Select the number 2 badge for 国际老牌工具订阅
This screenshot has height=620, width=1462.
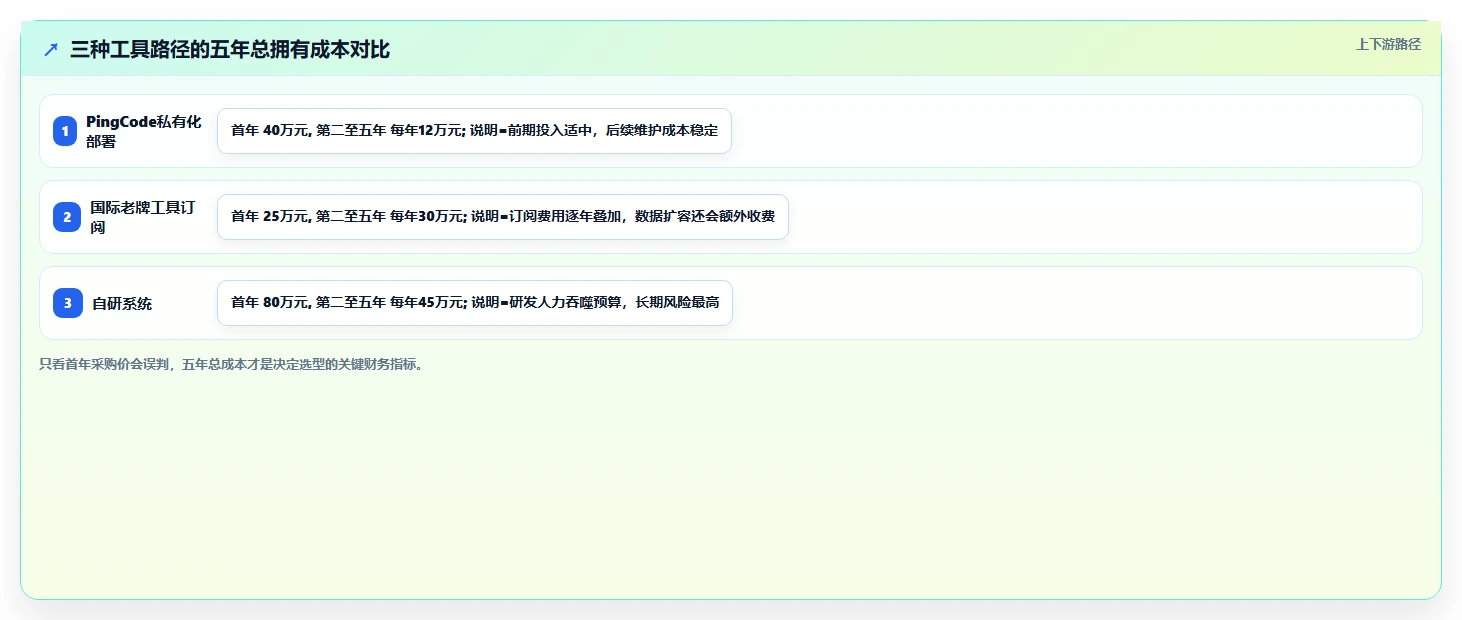[x=67, y=217]
